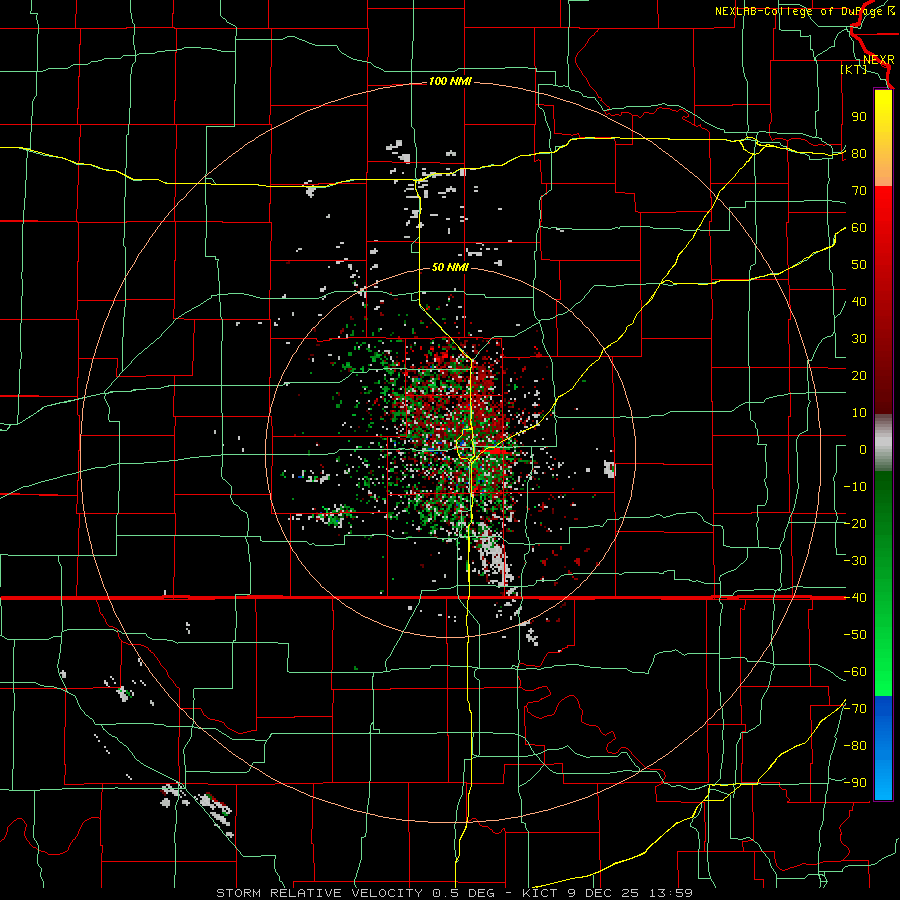
Task: Click the -30 velocity scale label
Action: point(855,561)
